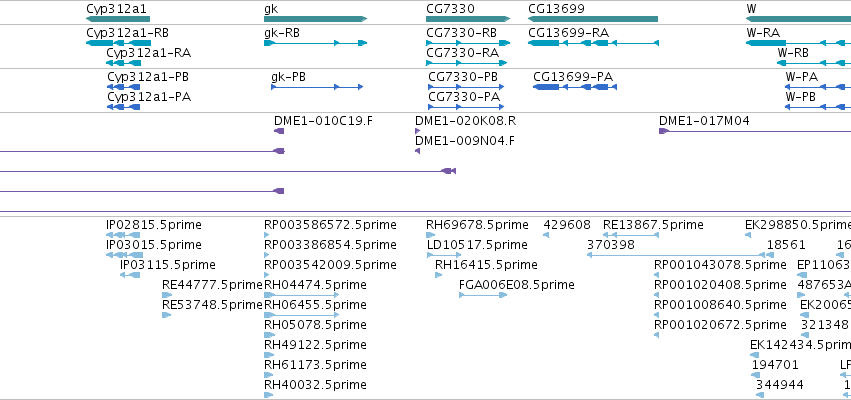Click protein feature CG13699-PA
Viewport: 851px width, 400px height.
(575, 87)
